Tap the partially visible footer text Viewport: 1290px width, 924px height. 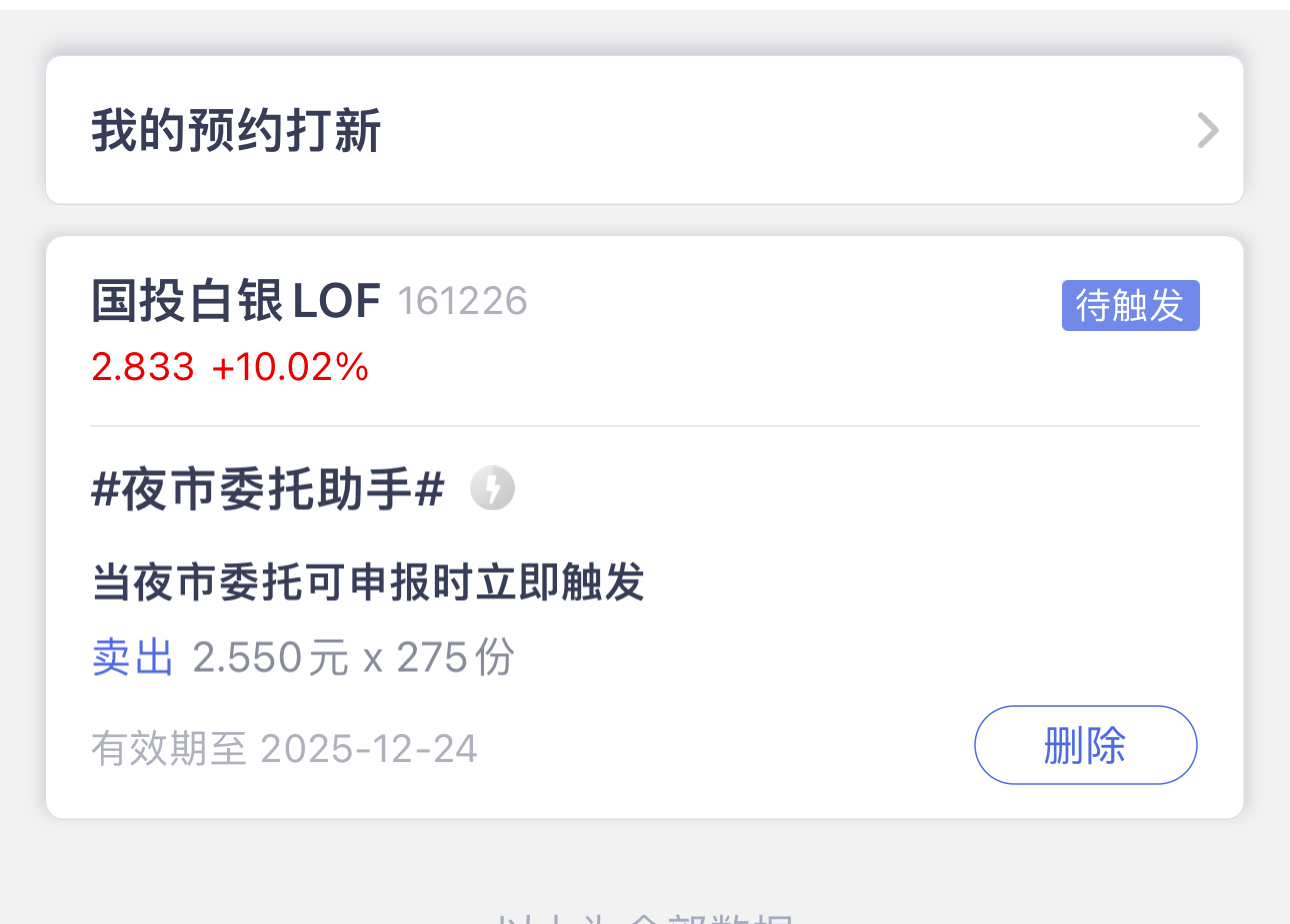[644, 917]
